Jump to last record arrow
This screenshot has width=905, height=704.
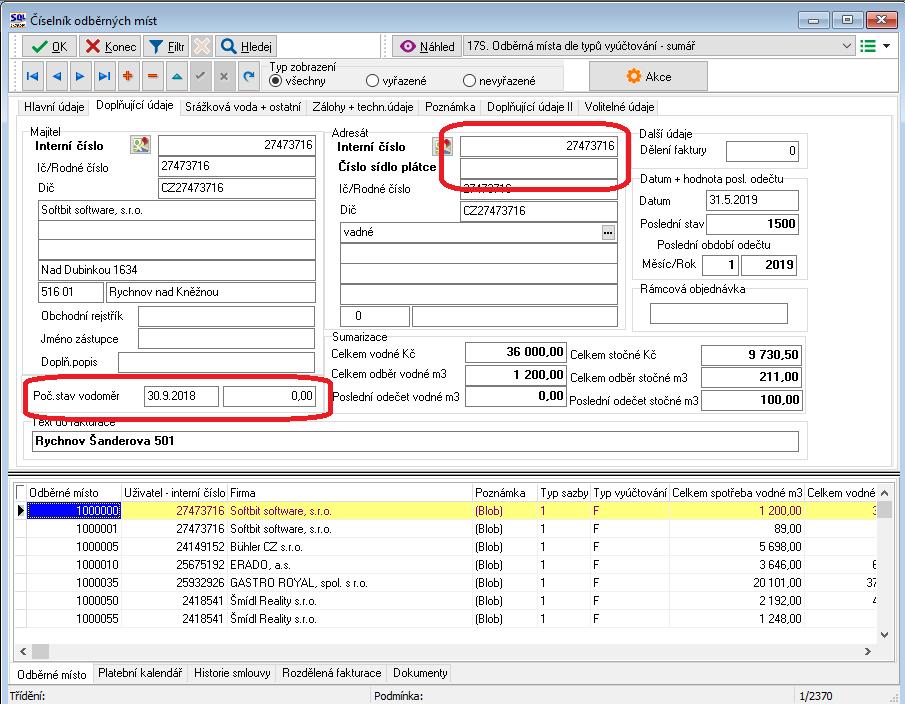(x=104, y=76)
